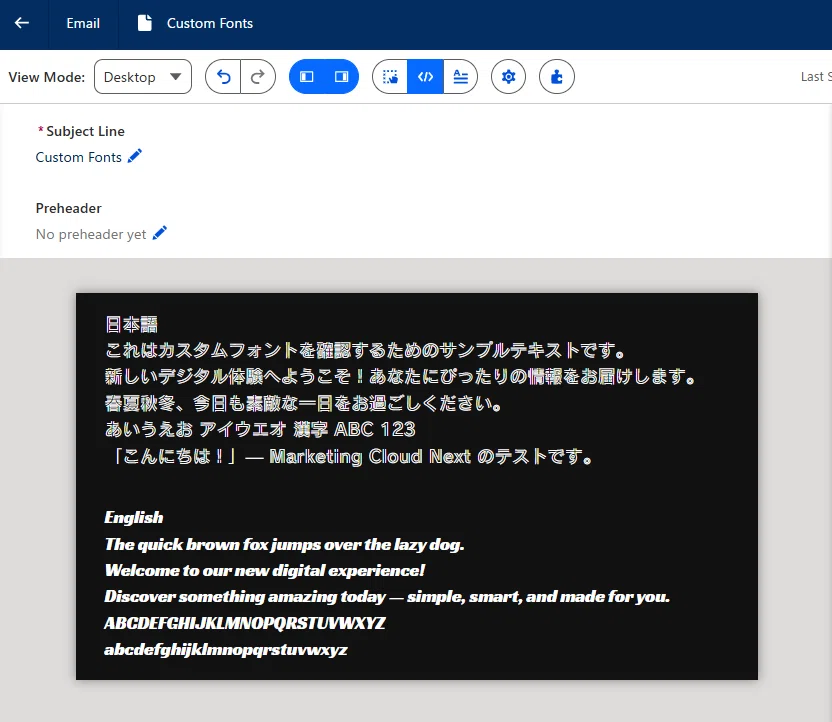
Task: Toggle the left panel visibility
Action: 307,77
